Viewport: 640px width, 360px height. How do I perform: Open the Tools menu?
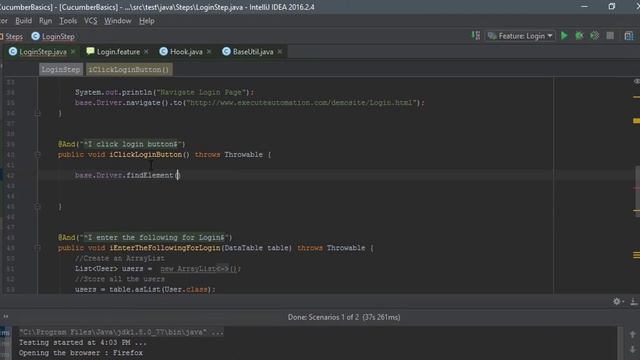pyautogui.click(x=68, y=21)
